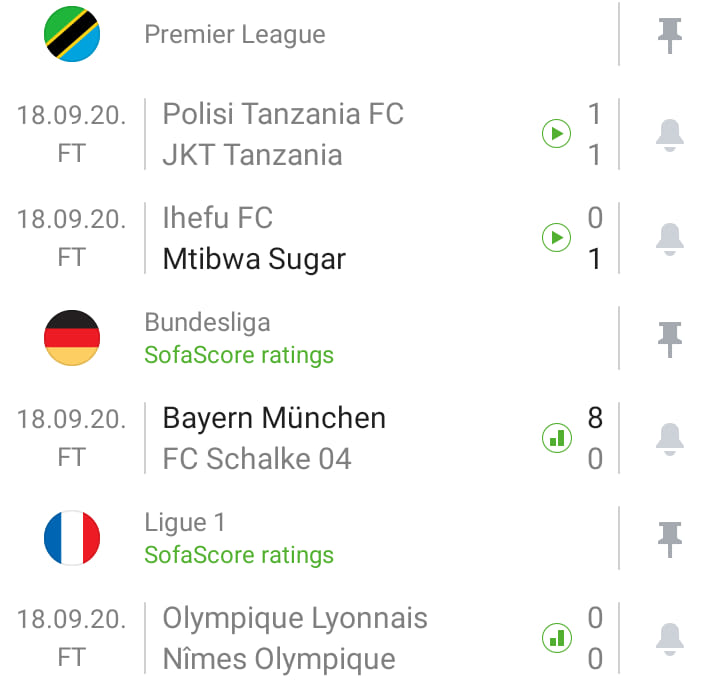Tap bell icon for Olympique Lyonnais match

[x=669, y=639]
